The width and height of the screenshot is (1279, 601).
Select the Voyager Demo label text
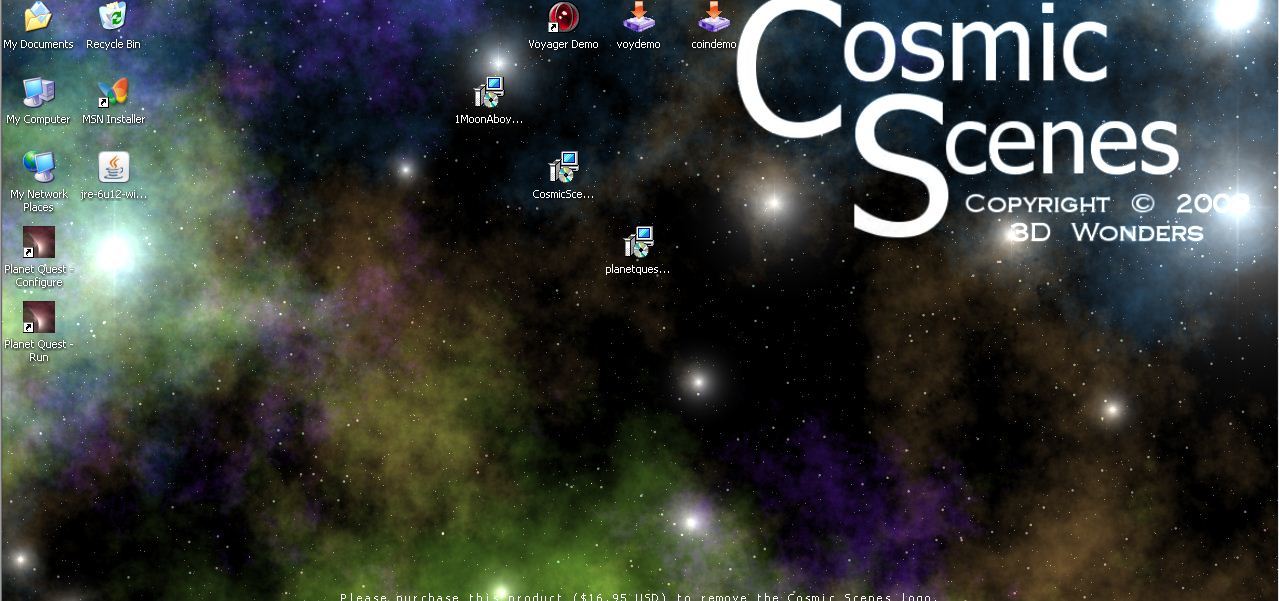[x=563, y=44]
